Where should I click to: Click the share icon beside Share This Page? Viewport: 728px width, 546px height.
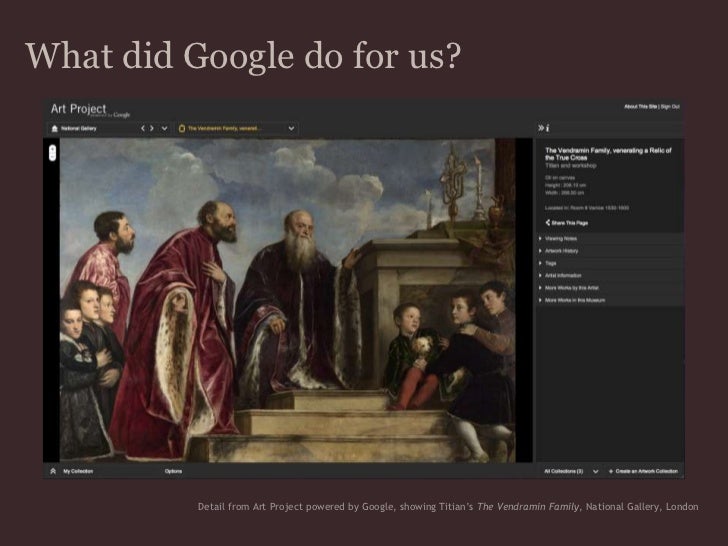click(548, 222)
